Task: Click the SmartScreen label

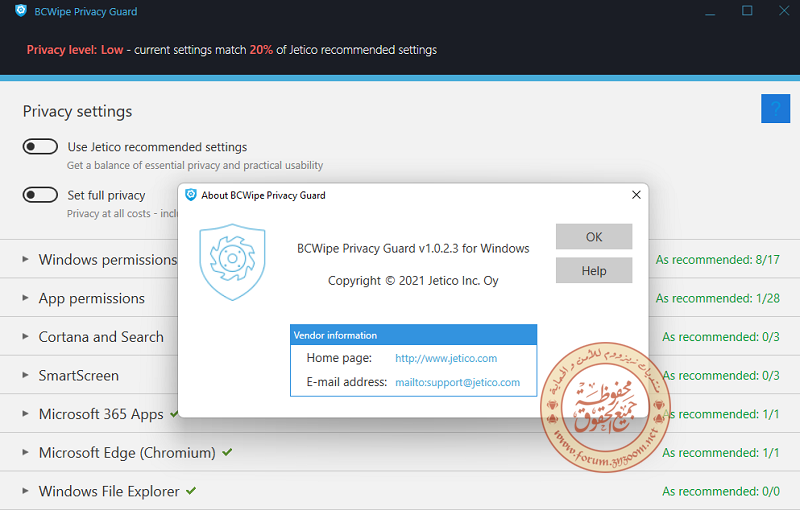Action: tap(79, 376)
